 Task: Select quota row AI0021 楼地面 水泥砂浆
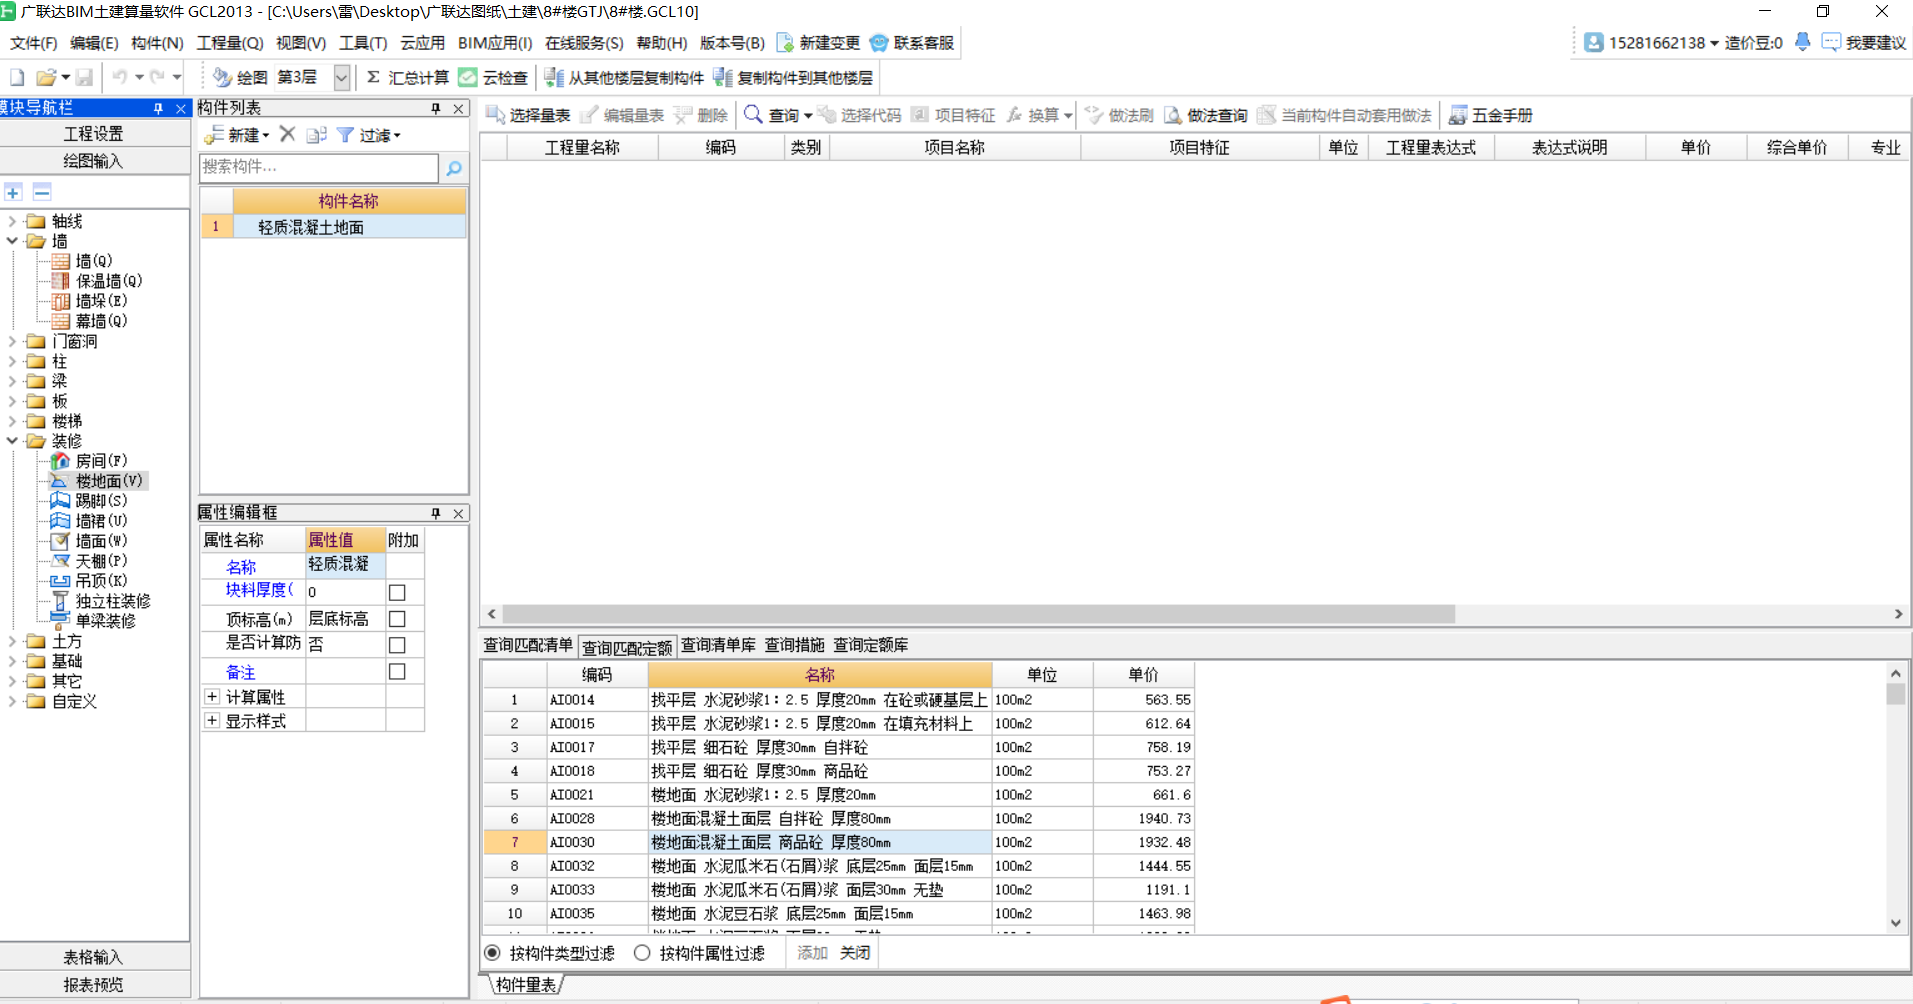pyautogui.click(x=838, y=795)
